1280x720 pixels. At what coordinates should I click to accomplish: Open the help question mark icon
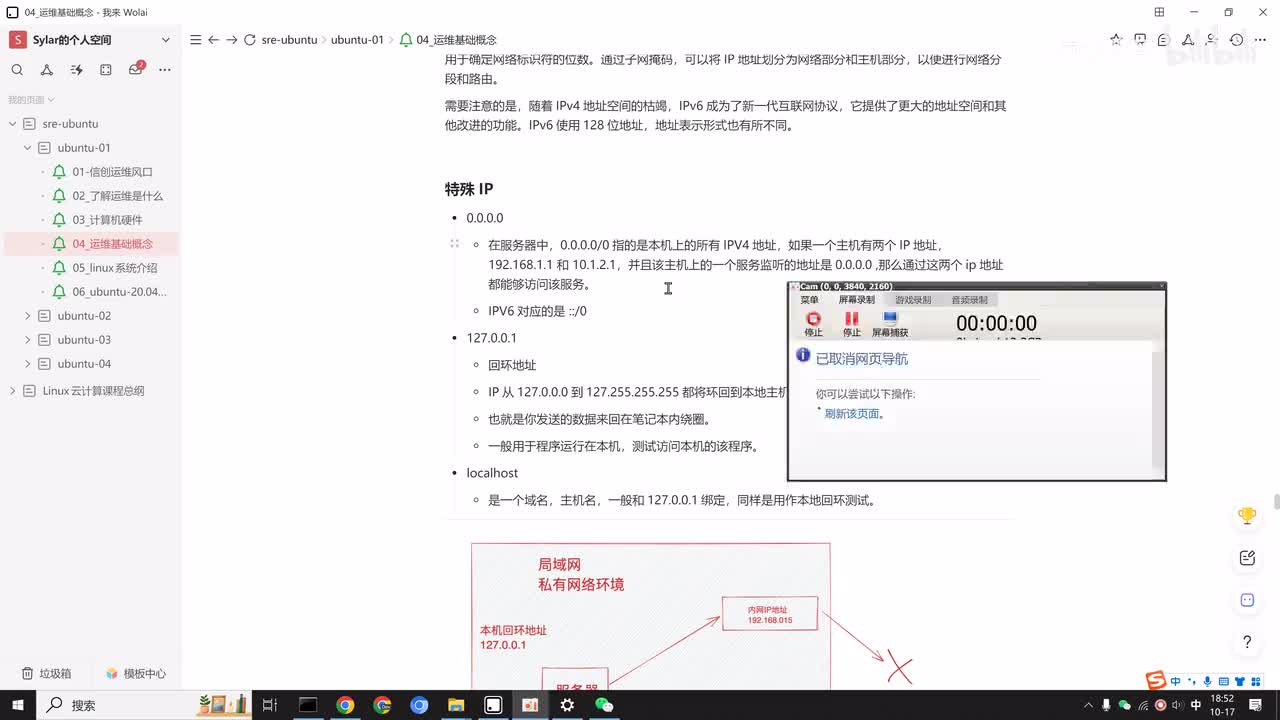pyautogui.click(x=1247, y=642)
